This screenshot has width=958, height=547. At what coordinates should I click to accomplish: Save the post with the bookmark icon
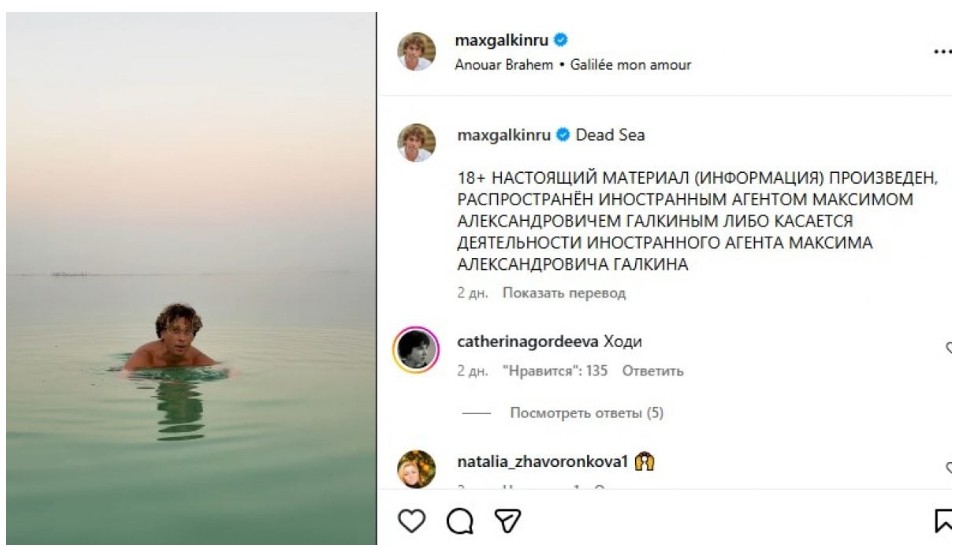(942, 518)
